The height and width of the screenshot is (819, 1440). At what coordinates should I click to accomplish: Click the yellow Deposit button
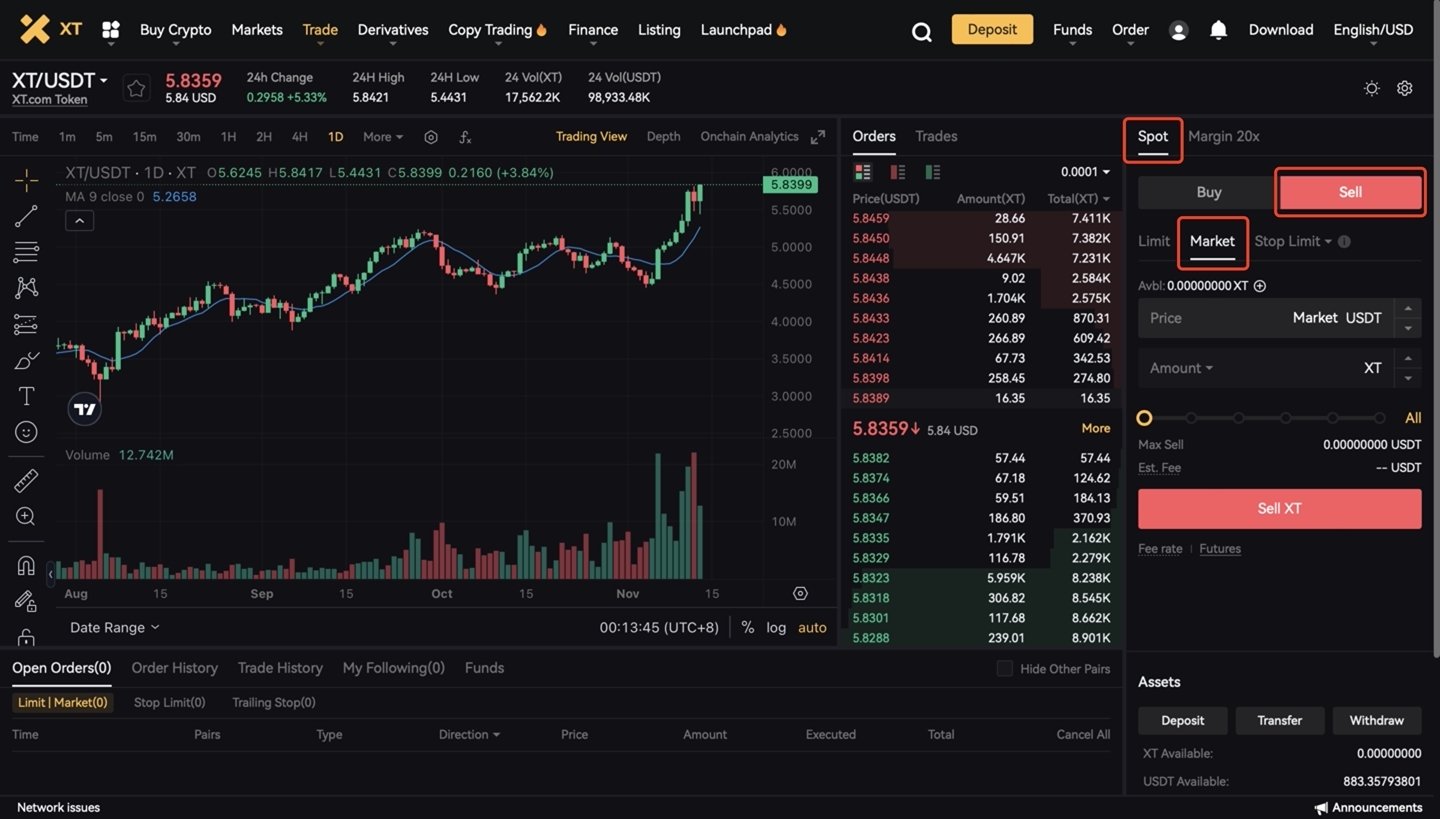tap(992, 30)
